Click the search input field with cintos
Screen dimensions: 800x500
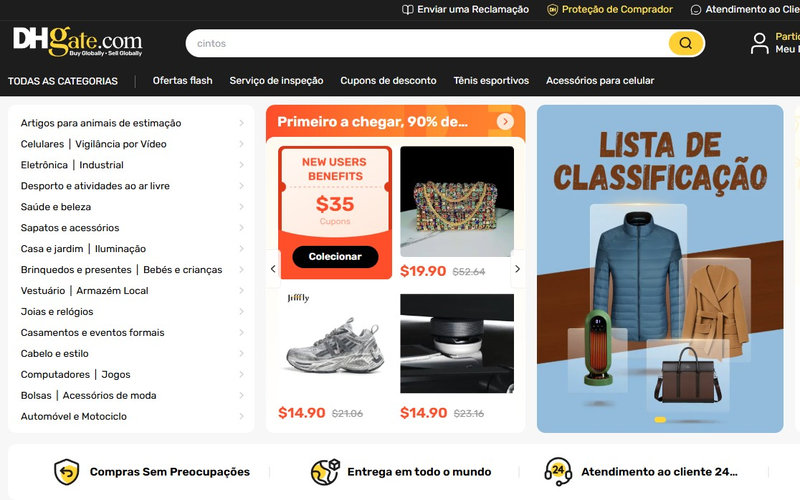[x=427, y=43]
